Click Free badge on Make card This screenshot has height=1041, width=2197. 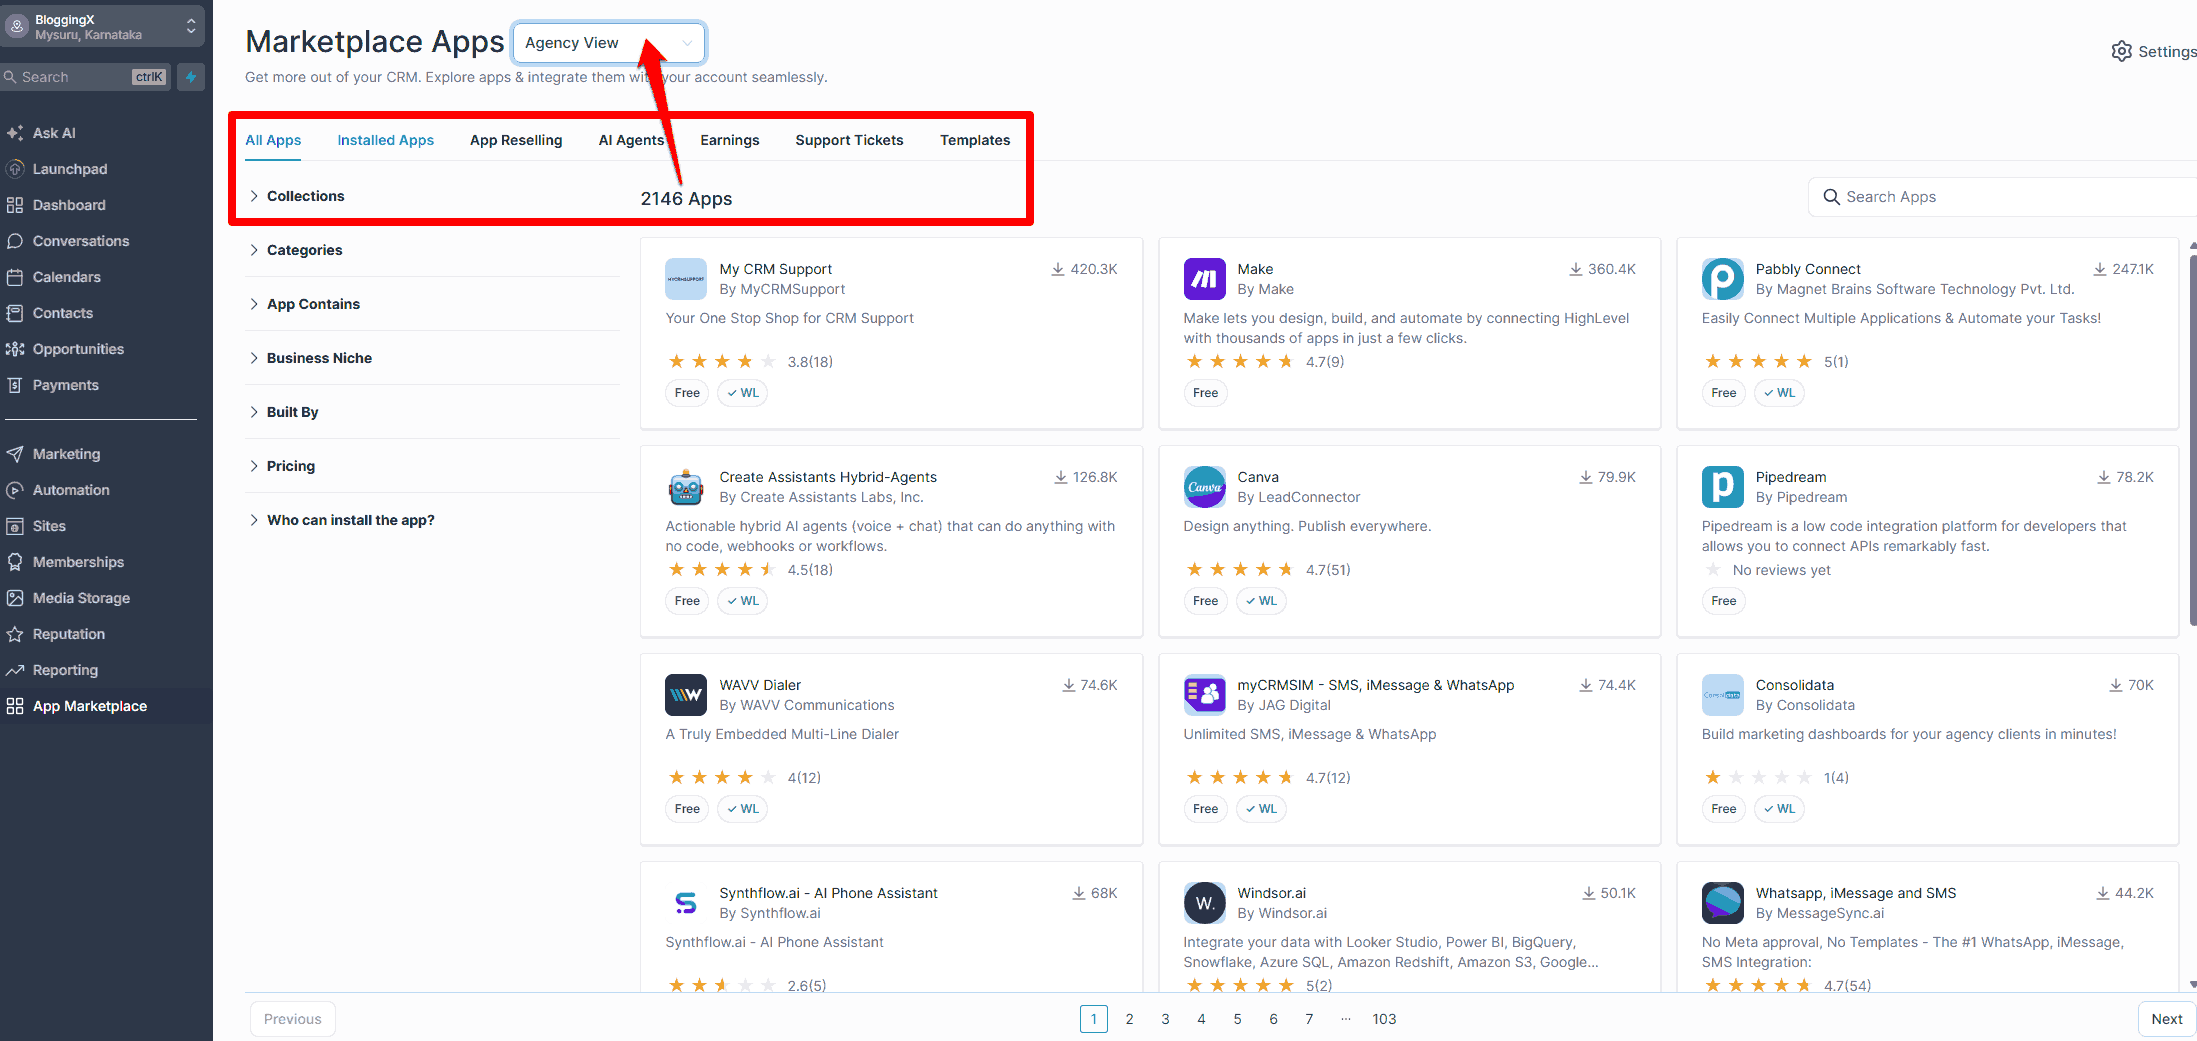pyautogui.click(x=1205, y=393)
